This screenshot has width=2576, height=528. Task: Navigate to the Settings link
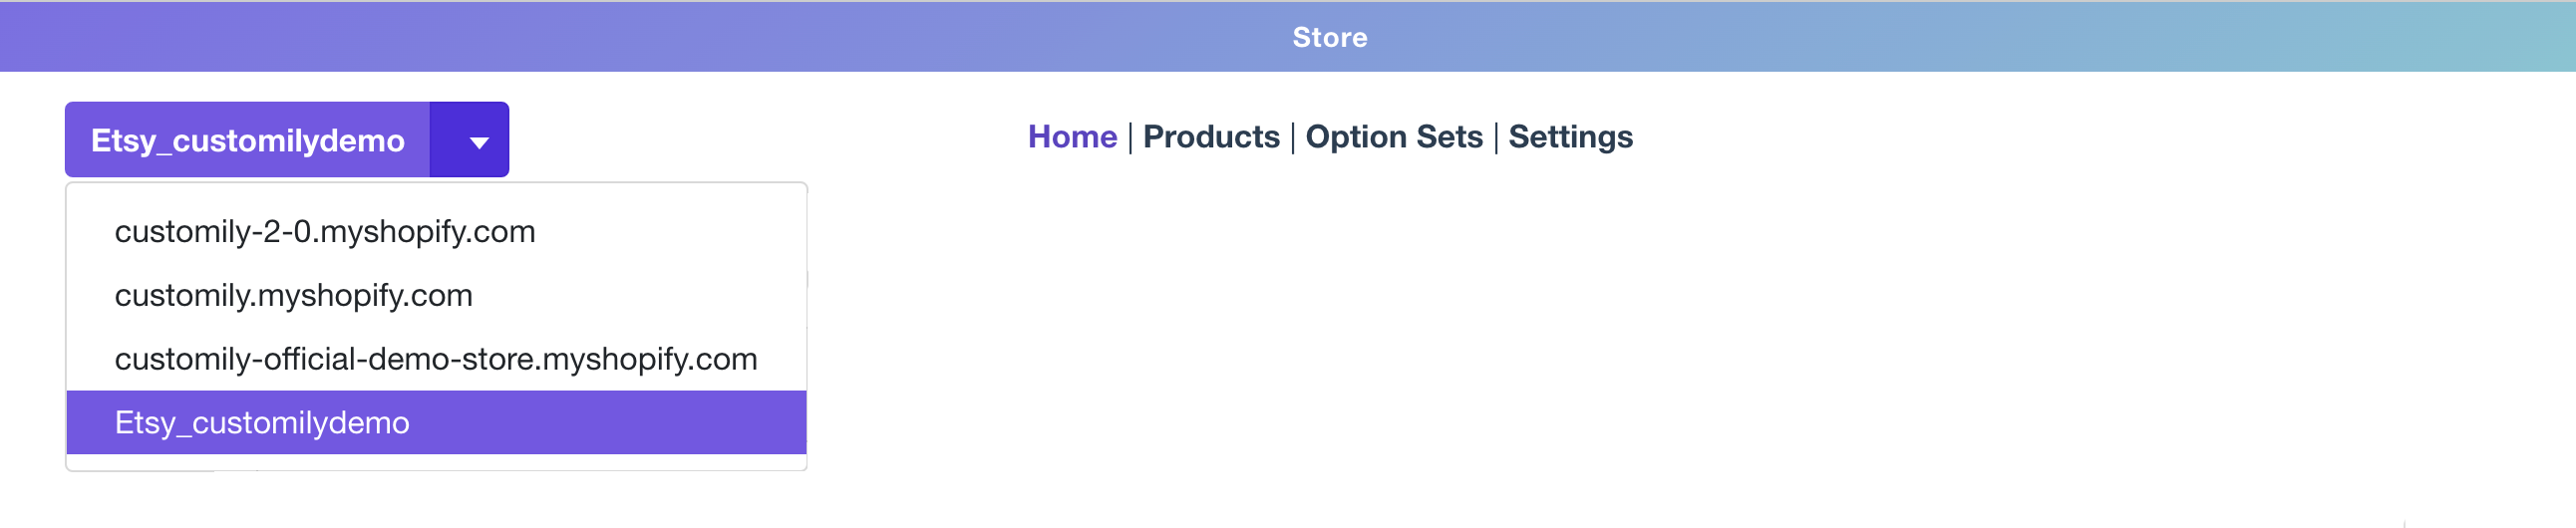[x=1570, y=137]
